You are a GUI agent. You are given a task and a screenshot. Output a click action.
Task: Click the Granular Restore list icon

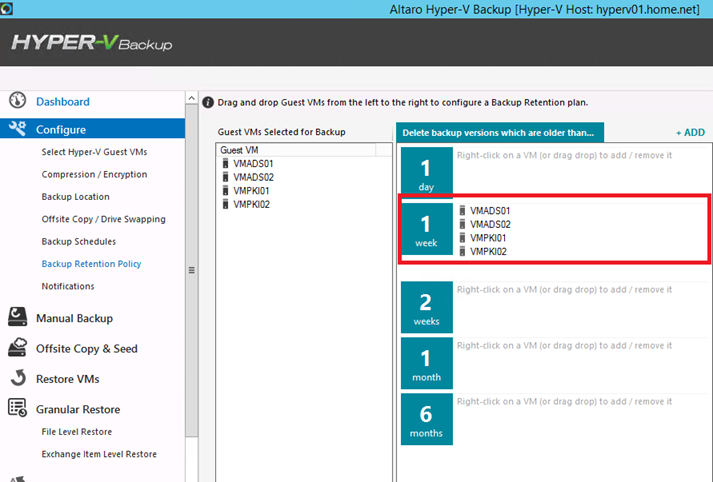pos(17,407)
